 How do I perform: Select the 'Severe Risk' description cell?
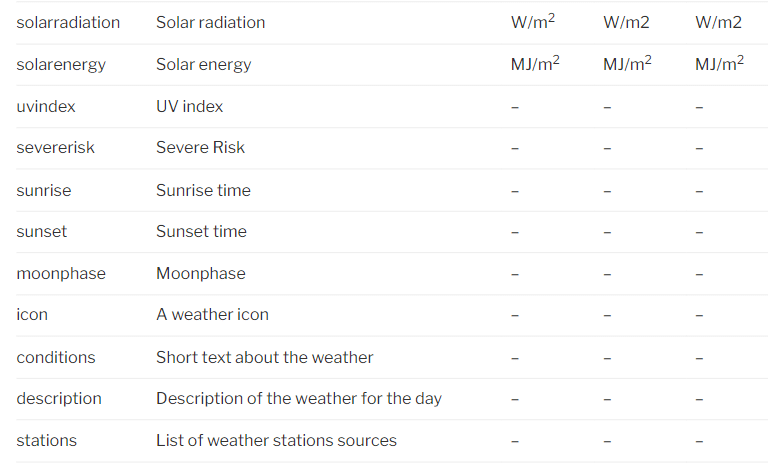pyautogui.click(x=200, y=148)
